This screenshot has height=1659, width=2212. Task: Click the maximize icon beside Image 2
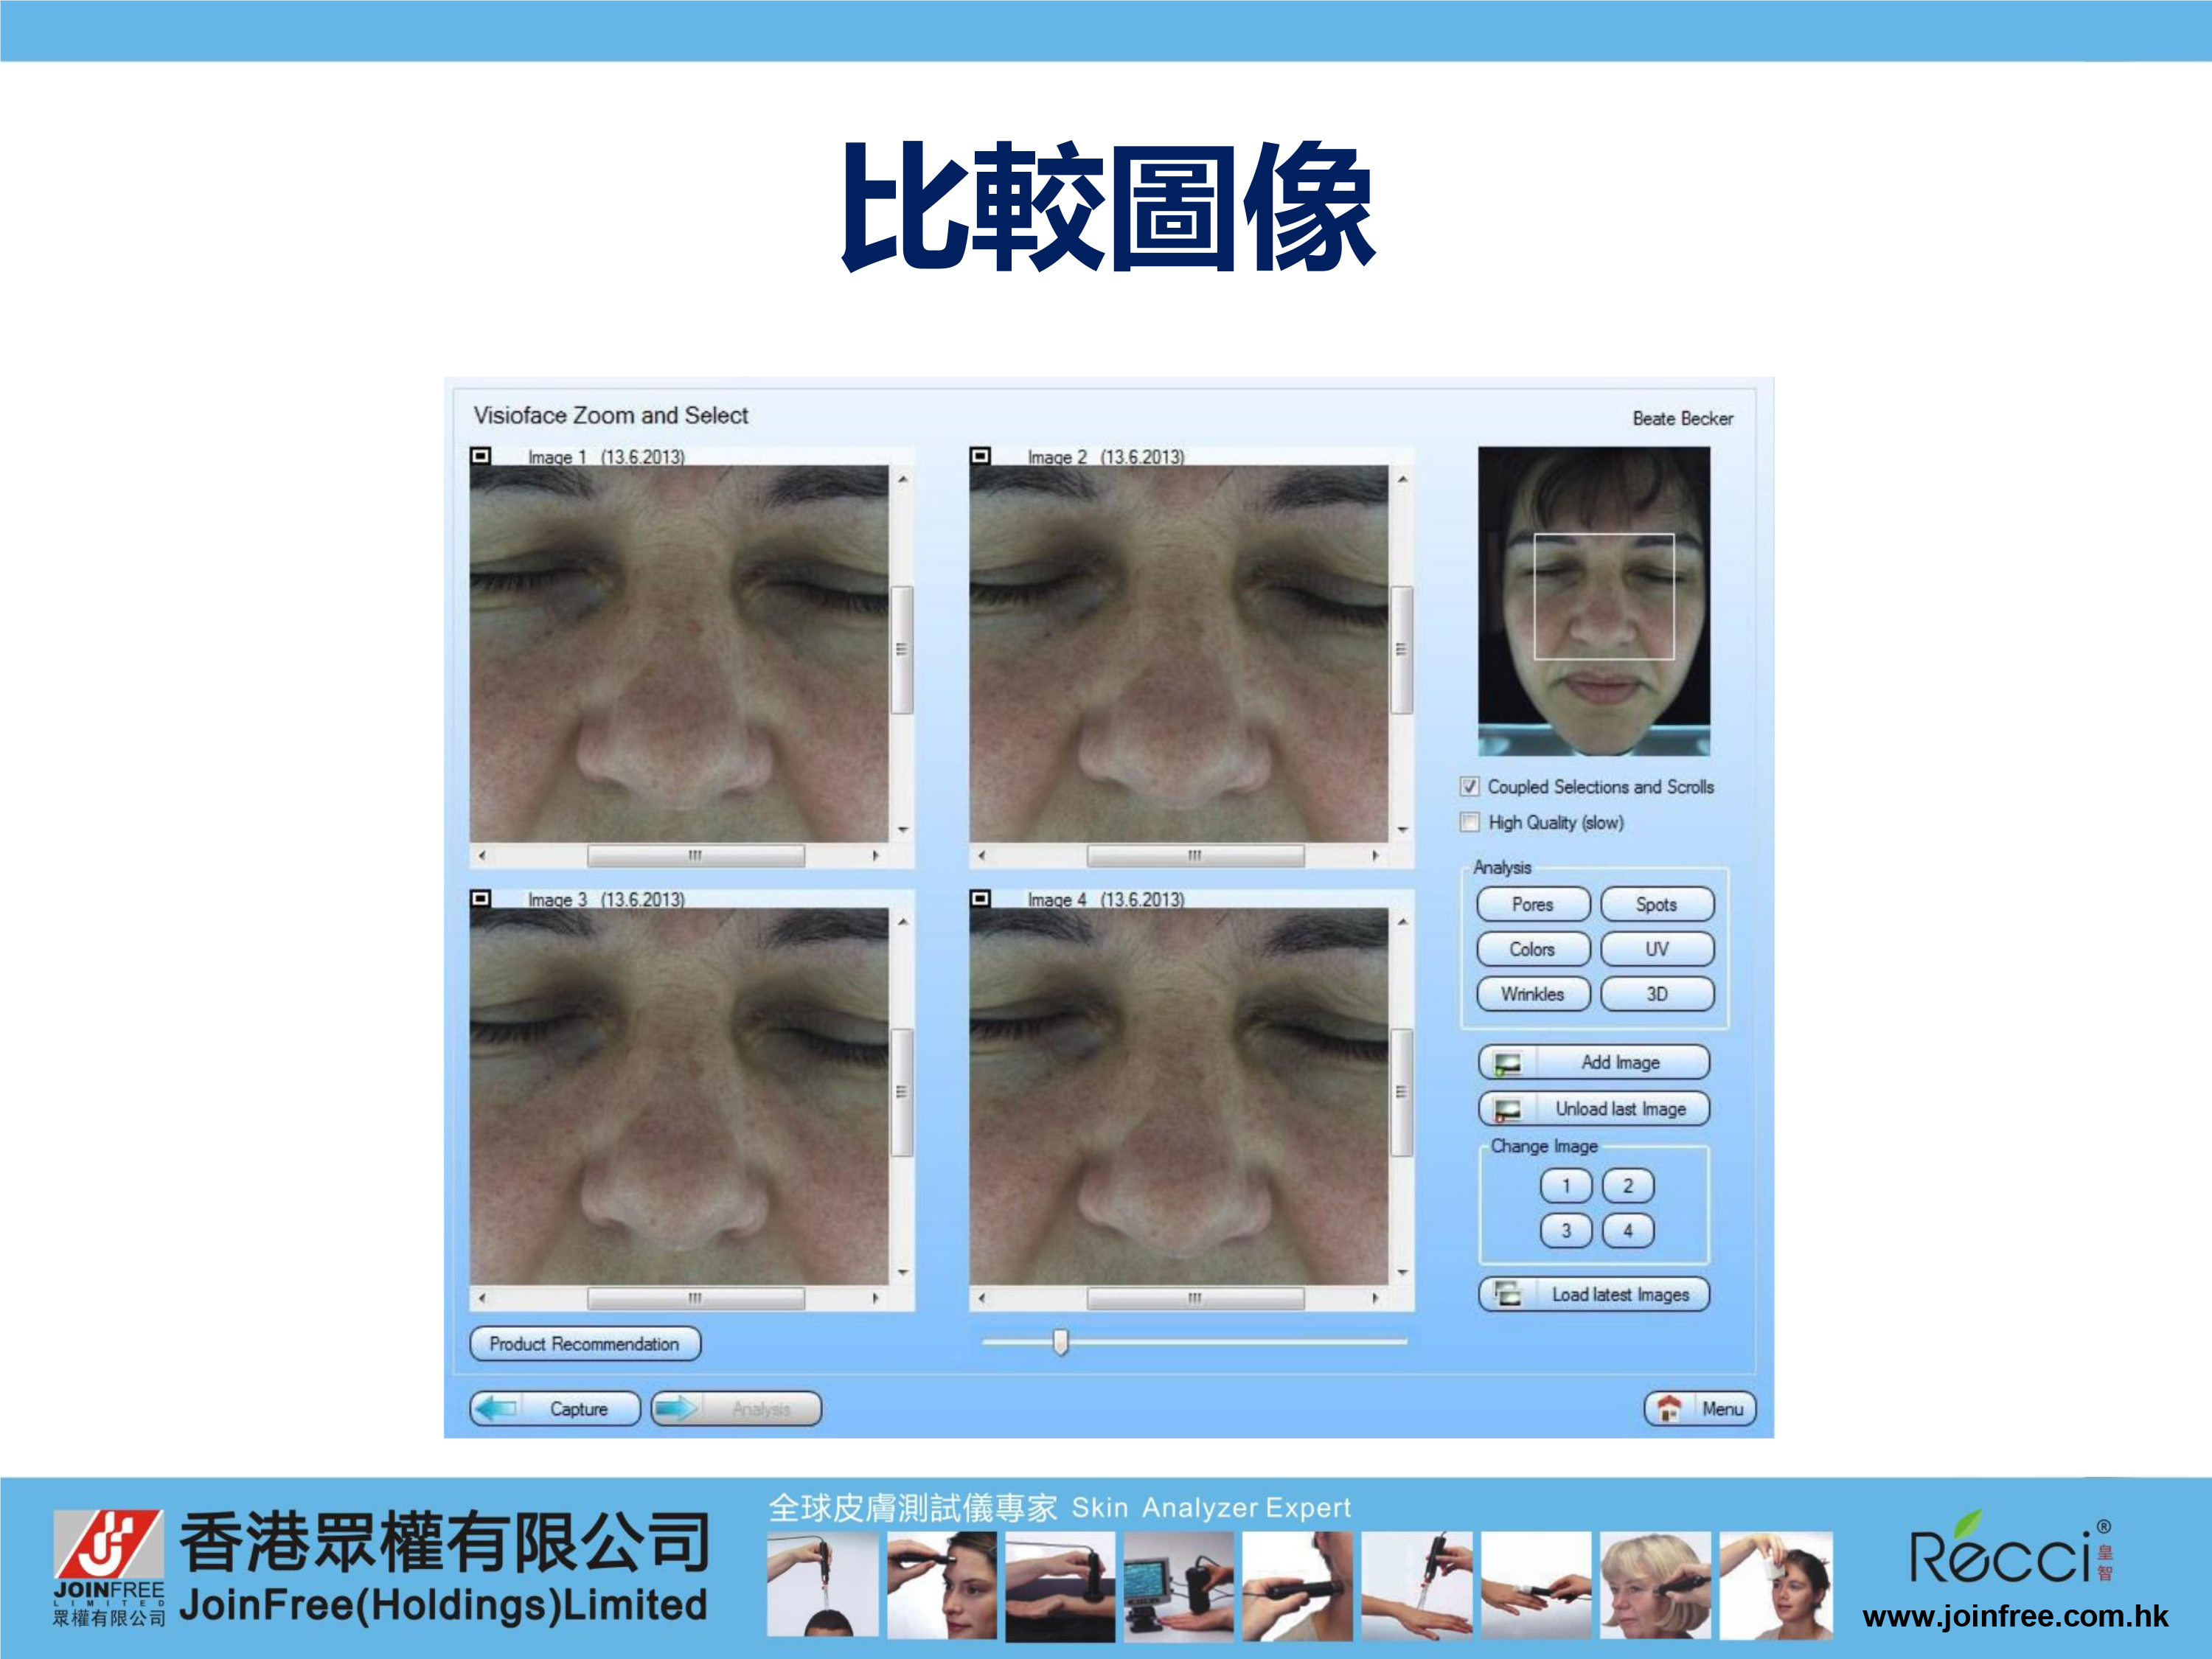[980, 456]
